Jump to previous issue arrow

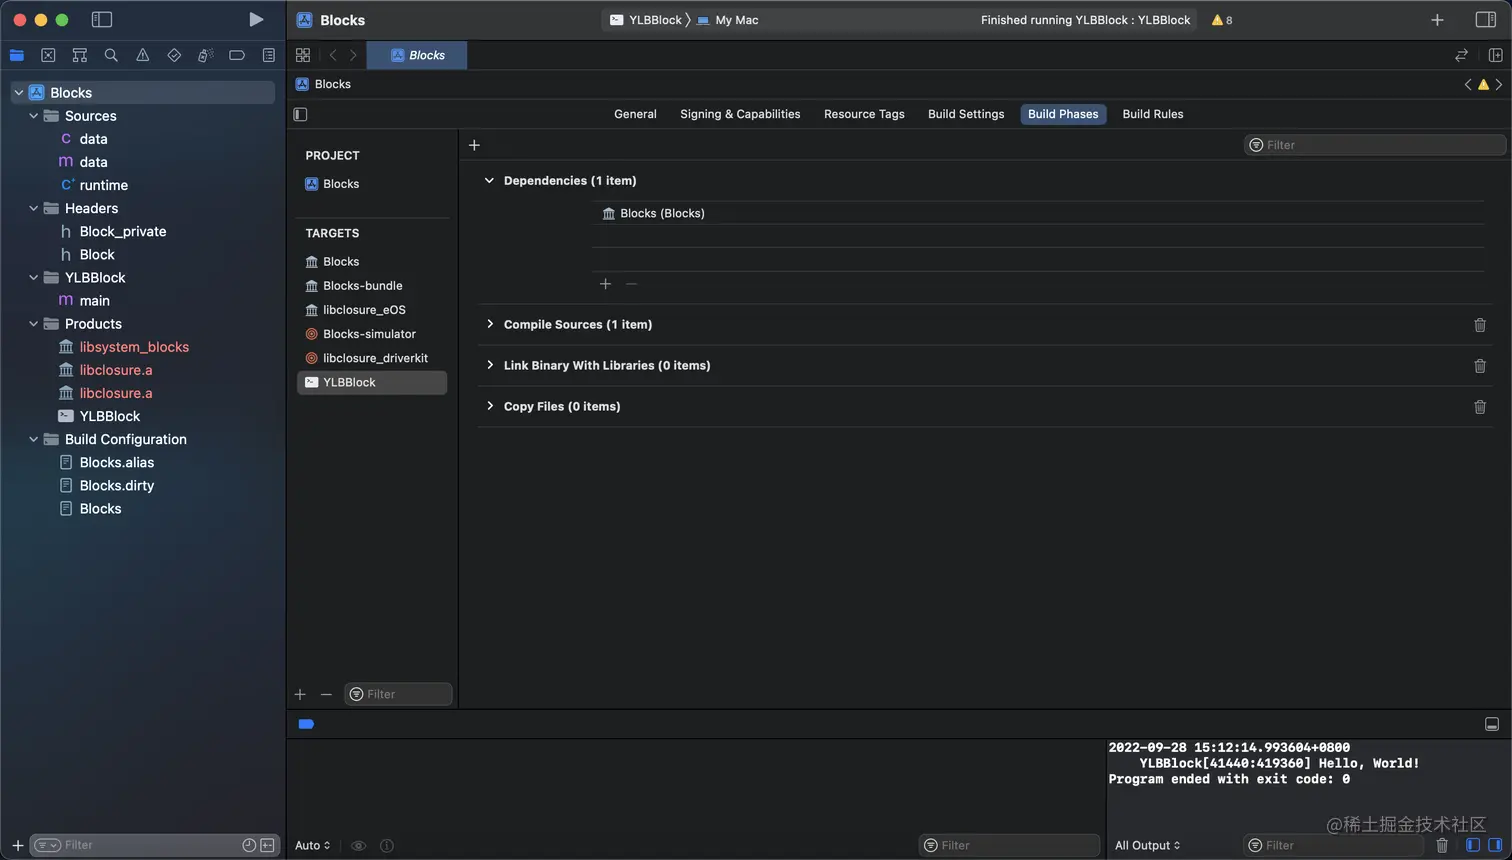tap(1468, 84)
